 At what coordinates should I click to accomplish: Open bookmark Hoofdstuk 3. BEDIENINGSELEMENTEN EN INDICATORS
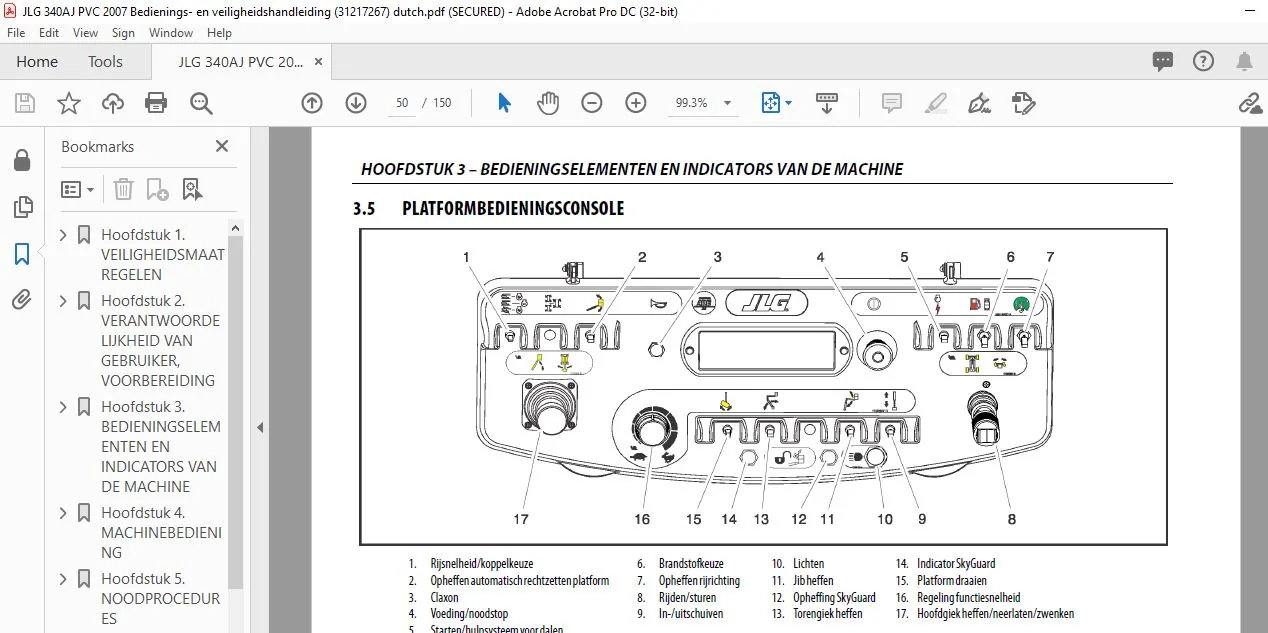(161, 446)
